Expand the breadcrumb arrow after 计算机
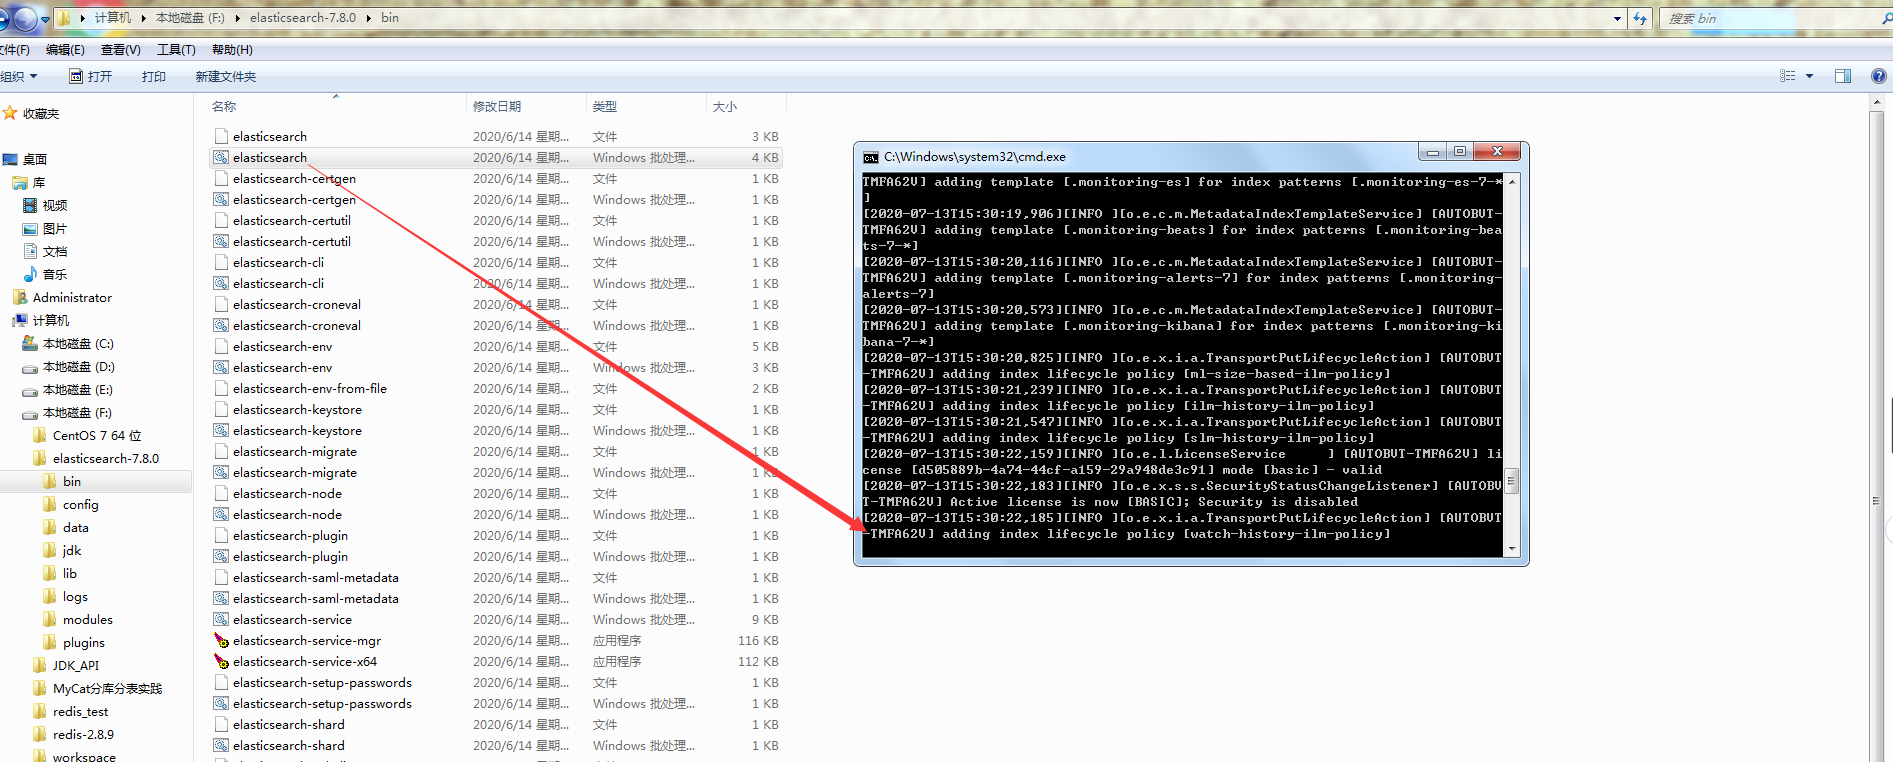 (x=143, y=18)
